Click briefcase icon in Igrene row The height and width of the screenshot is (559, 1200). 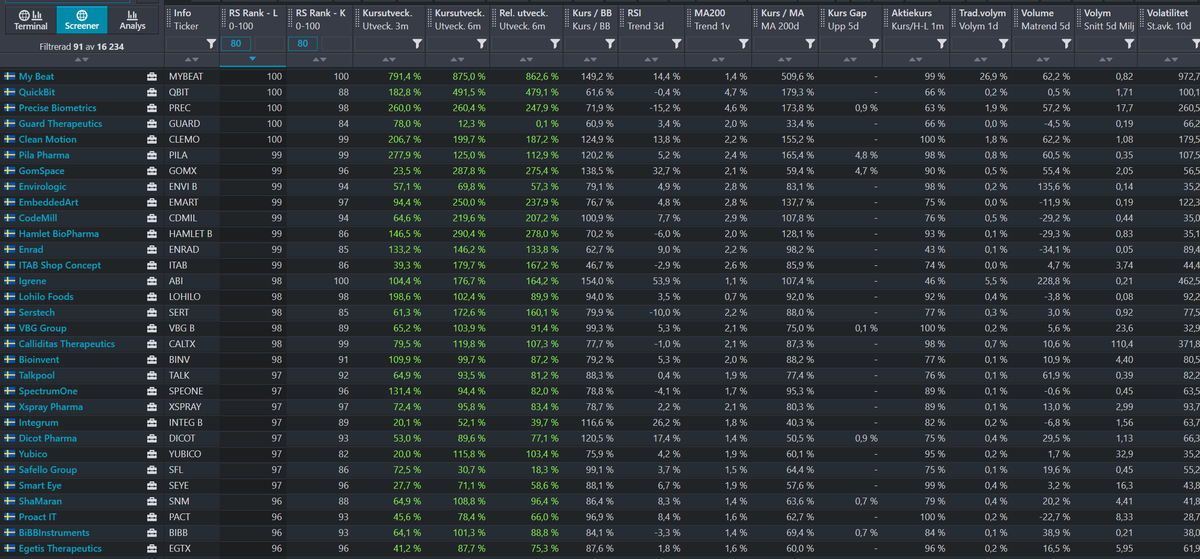(x=151, y=281)
